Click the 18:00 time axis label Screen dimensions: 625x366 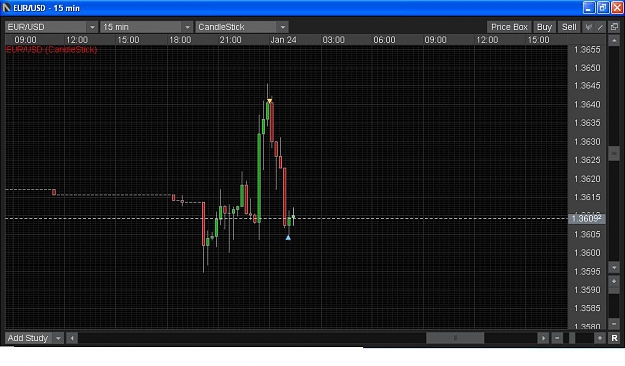(x=180, y=40)
